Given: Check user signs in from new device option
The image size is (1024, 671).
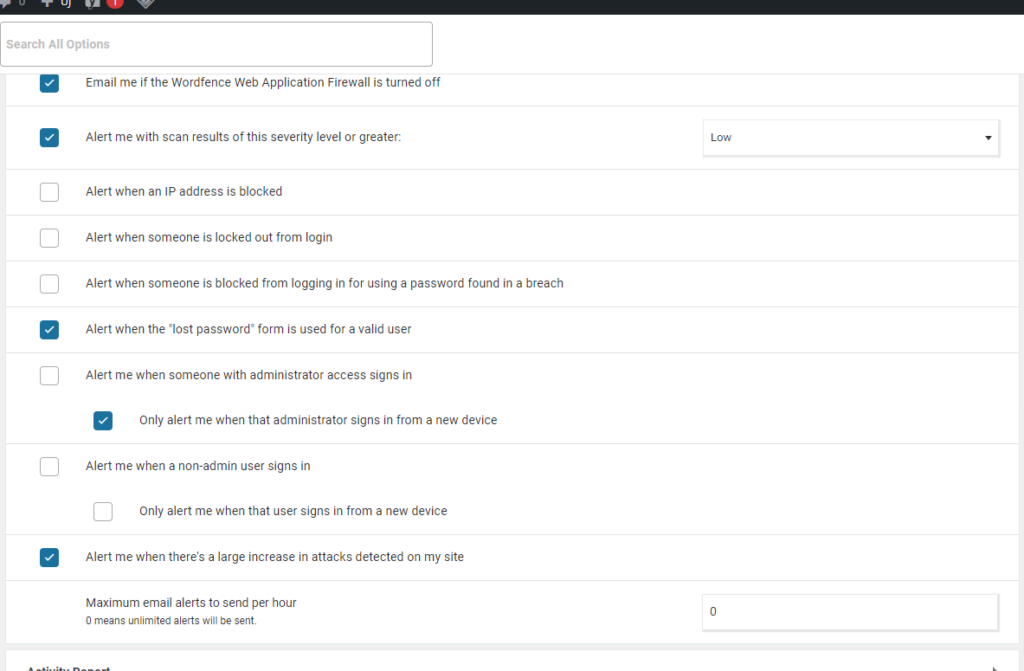Looking at the screenshot, I should (x=103, y=512).
